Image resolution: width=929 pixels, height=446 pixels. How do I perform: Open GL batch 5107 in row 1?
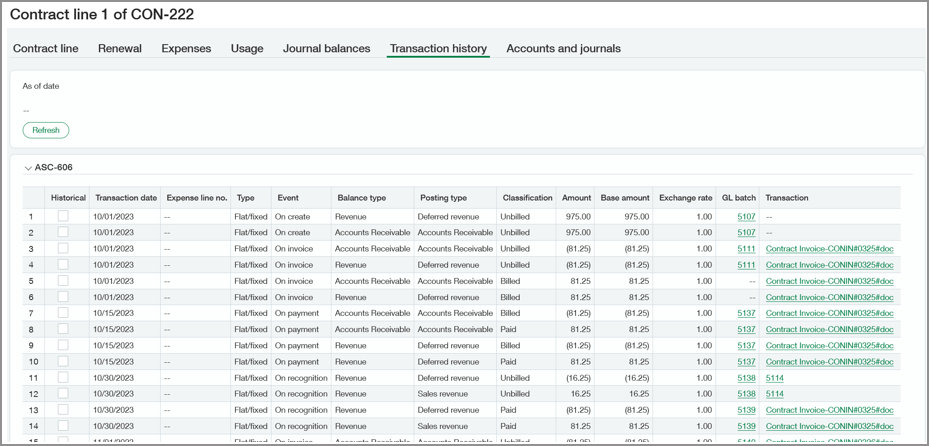pyautogui.click(x=745, y=216)
